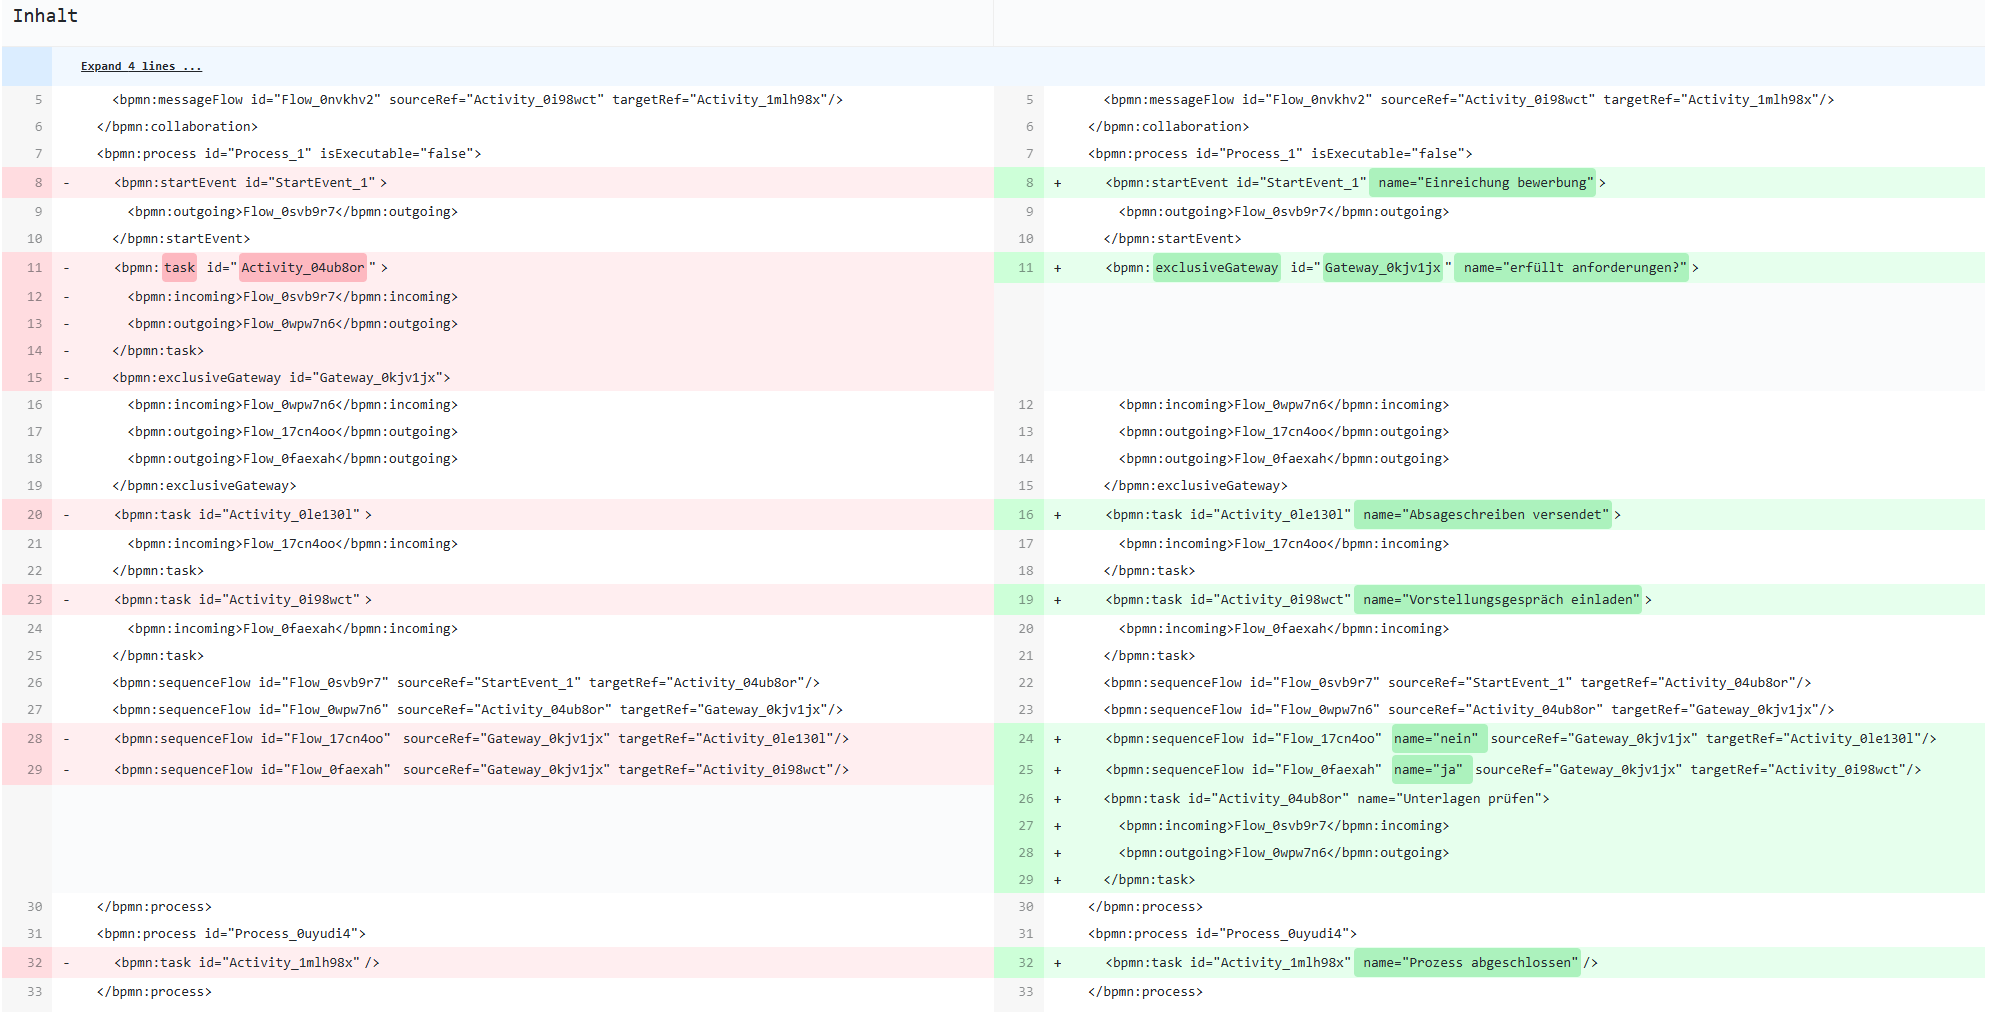The height and width of the screenshot is (1012, 1999).
Task: Click the highlighted 'Gateway_0kjv1jx' id on right
Action: [x=1382, y=268]
